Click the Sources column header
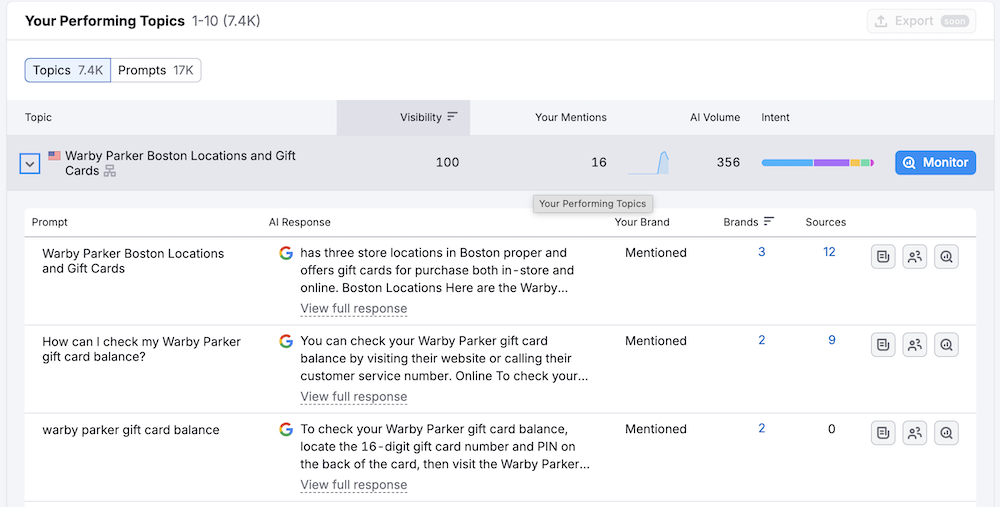Image resolution: width=1000 pixels, height=507 pixels. point(825,222)
